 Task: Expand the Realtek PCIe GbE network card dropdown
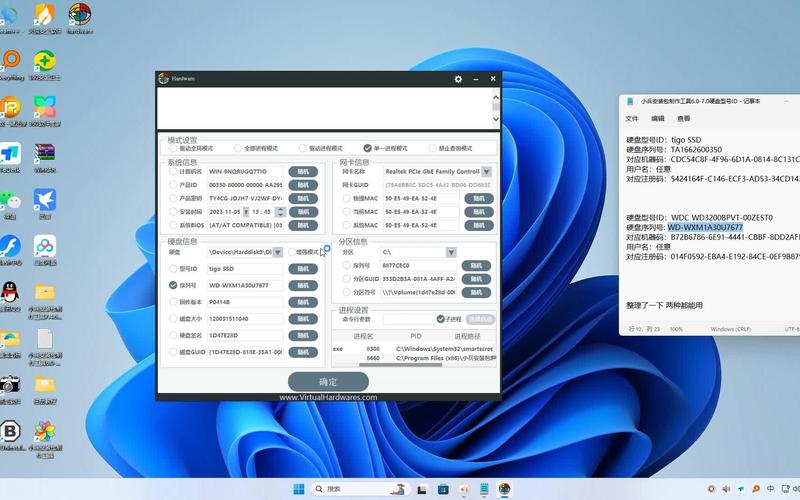(486, 172)
